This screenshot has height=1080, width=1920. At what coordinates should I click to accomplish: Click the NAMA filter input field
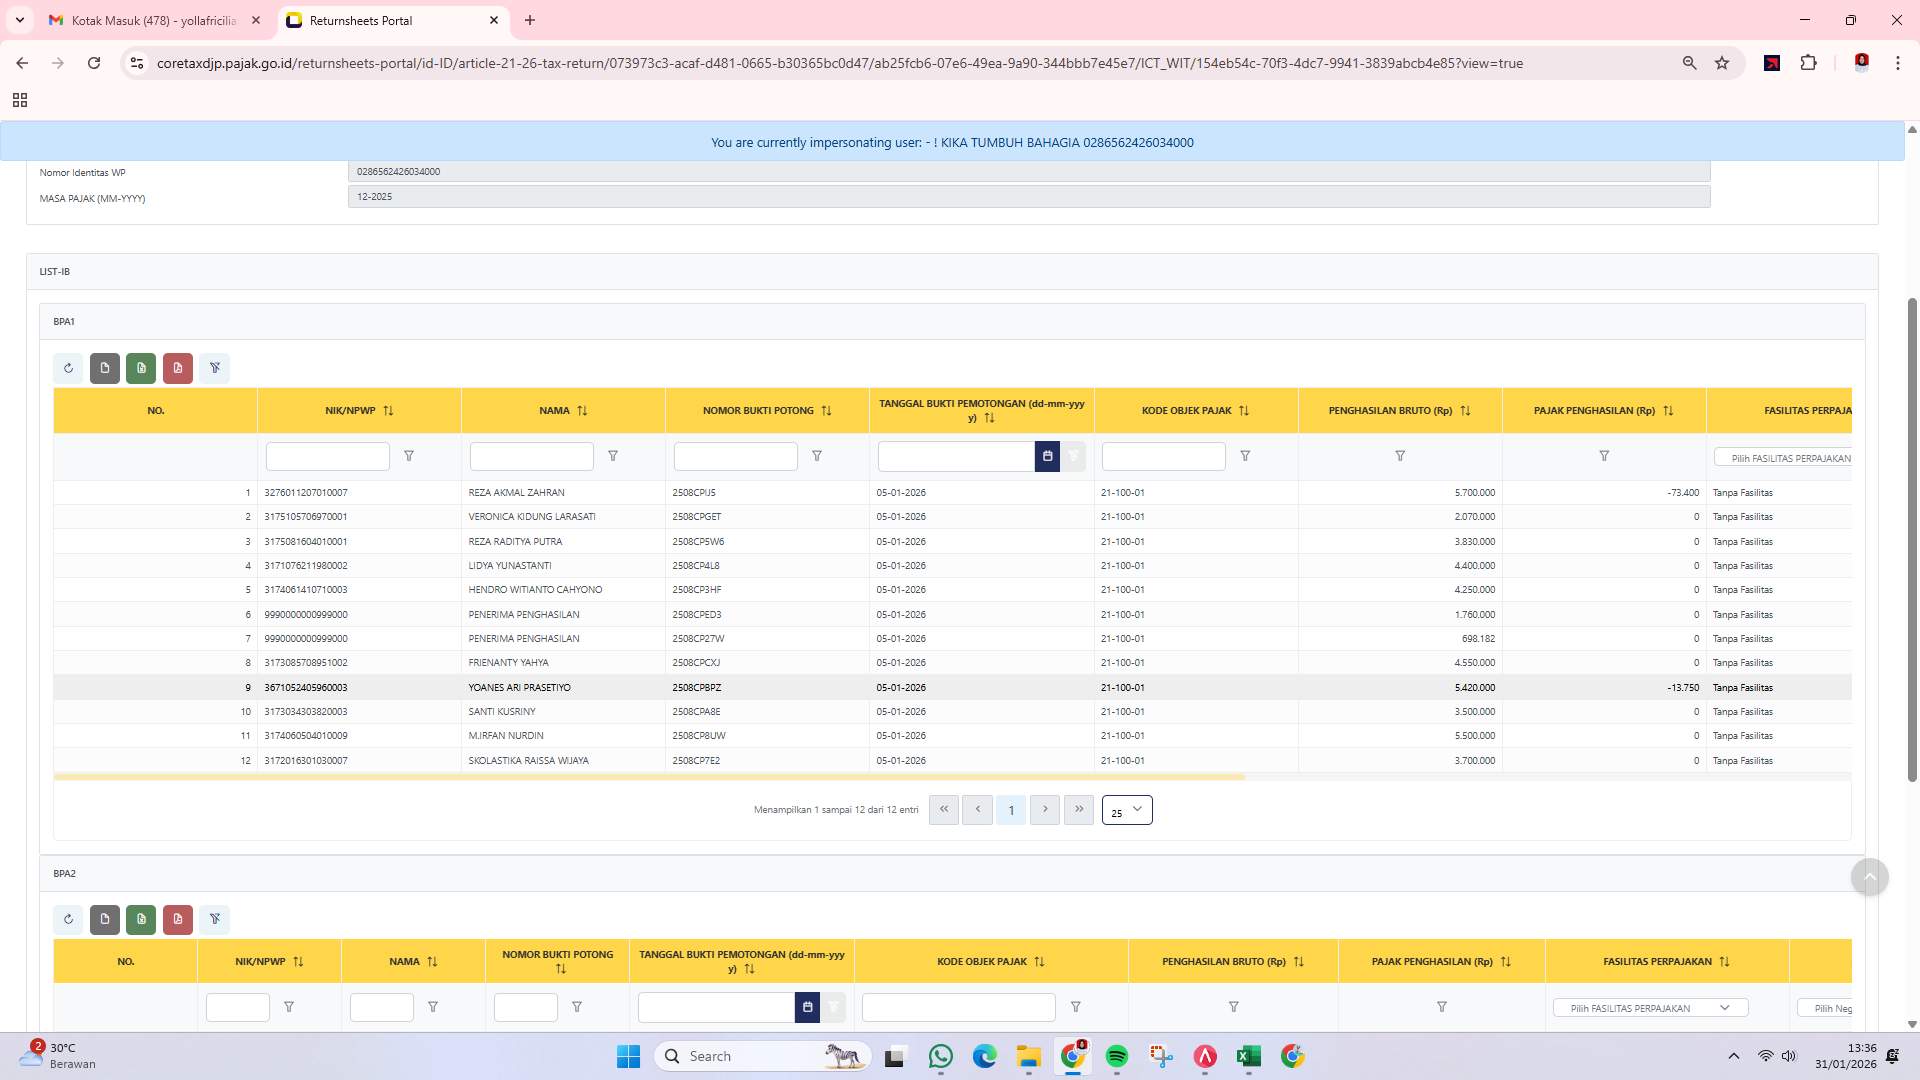[531, 456]
